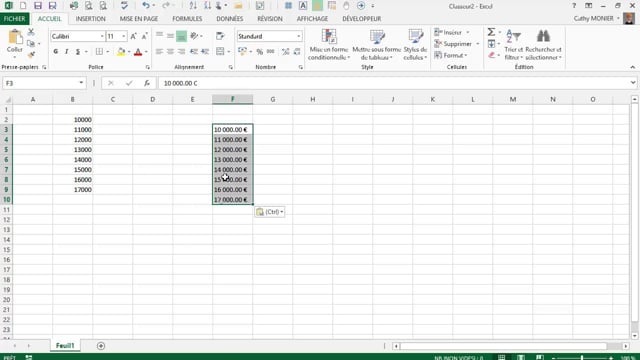Switch to the INSERTION ribbon tab
This screenshot has height=360, width=640.
[x=91, y=19]
